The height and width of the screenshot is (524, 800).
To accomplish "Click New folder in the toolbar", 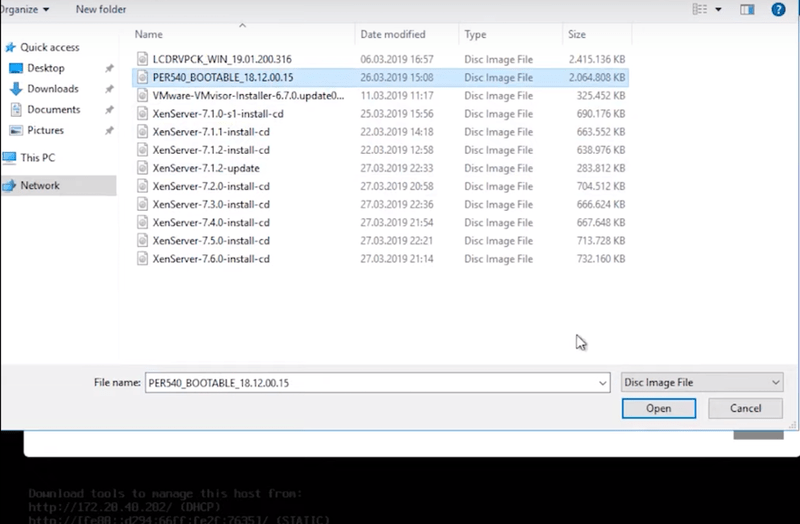I will pos(100,9).
